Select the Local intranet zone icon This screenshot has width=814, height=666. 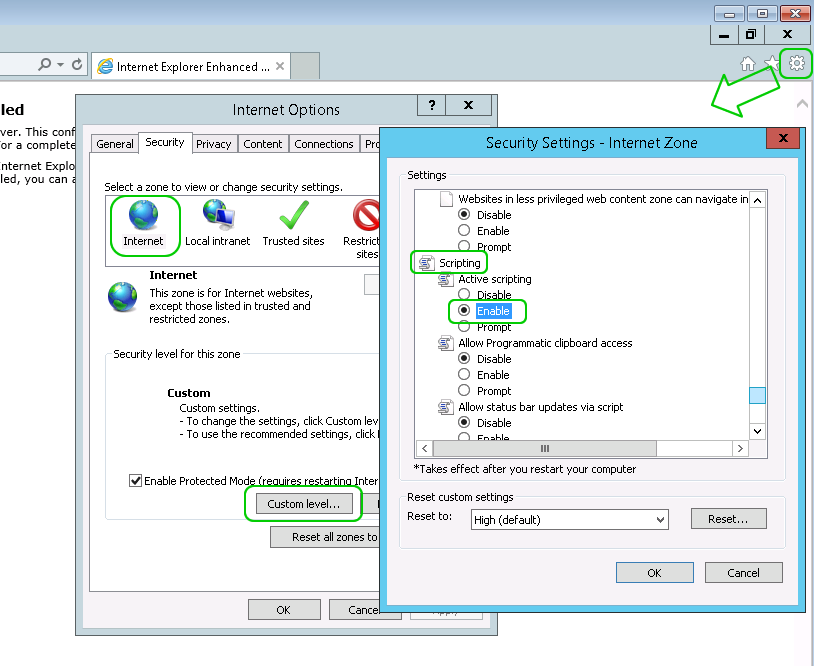pos(219,215)
